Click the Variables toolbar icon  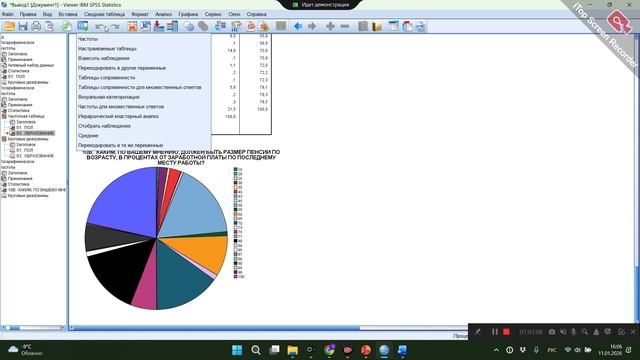tap(172, 27)
